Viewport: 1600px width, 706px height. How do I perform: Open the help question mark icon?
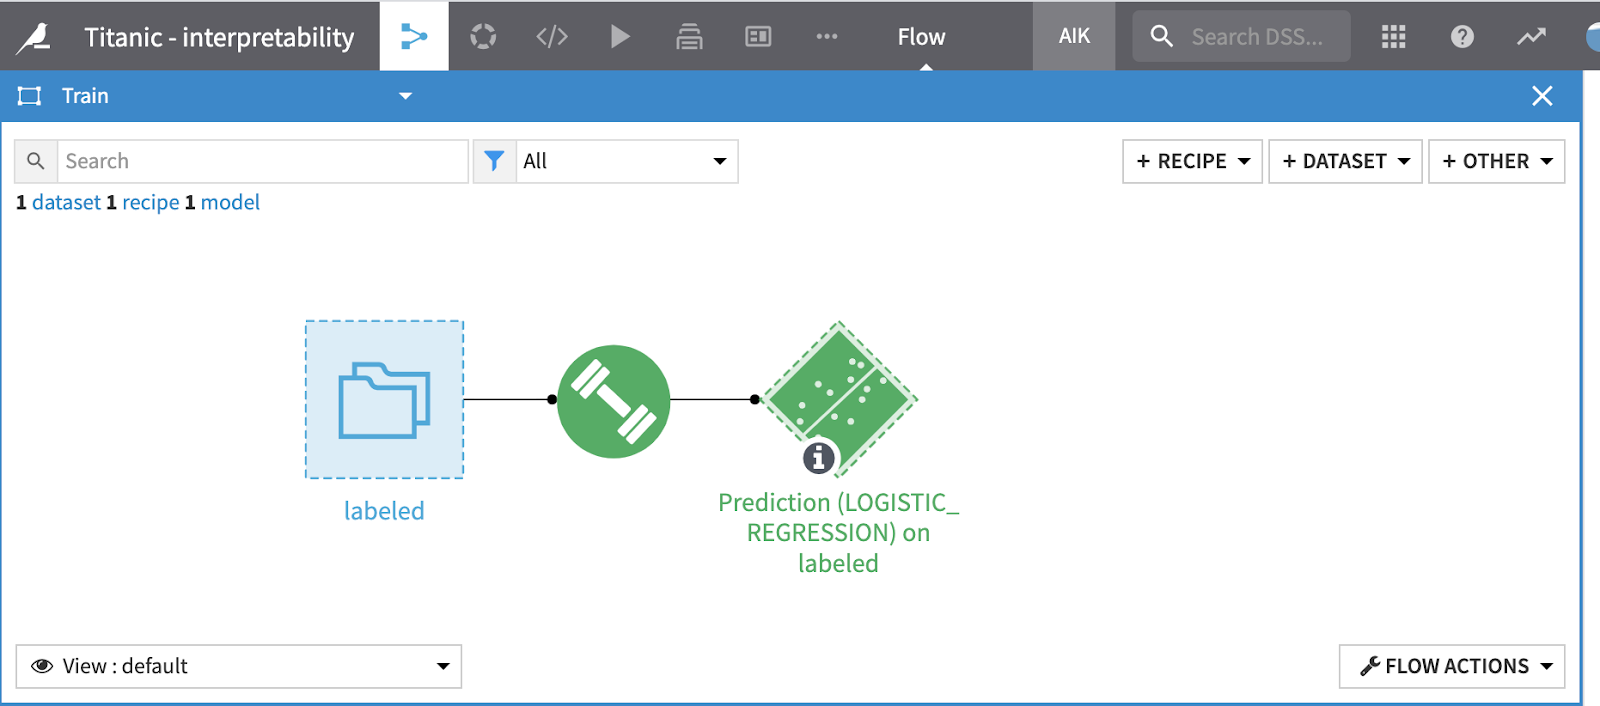coord(1462,37)
